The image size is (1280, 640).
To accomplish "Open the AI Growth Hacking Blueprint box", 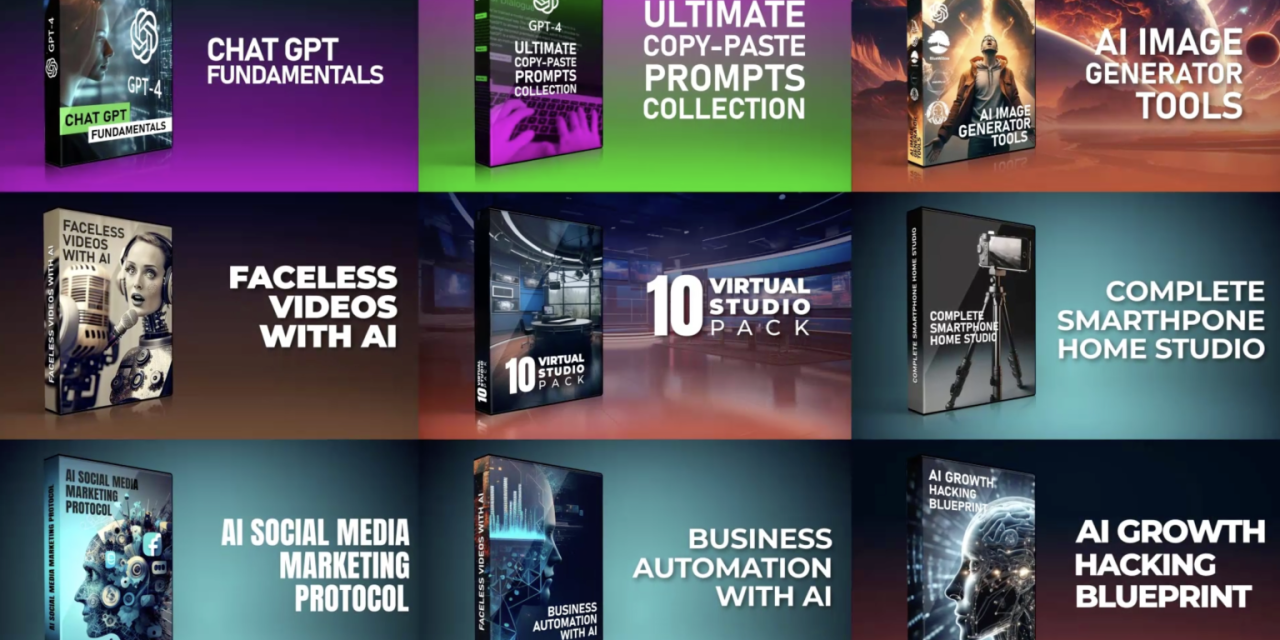I will pos(970,548).
